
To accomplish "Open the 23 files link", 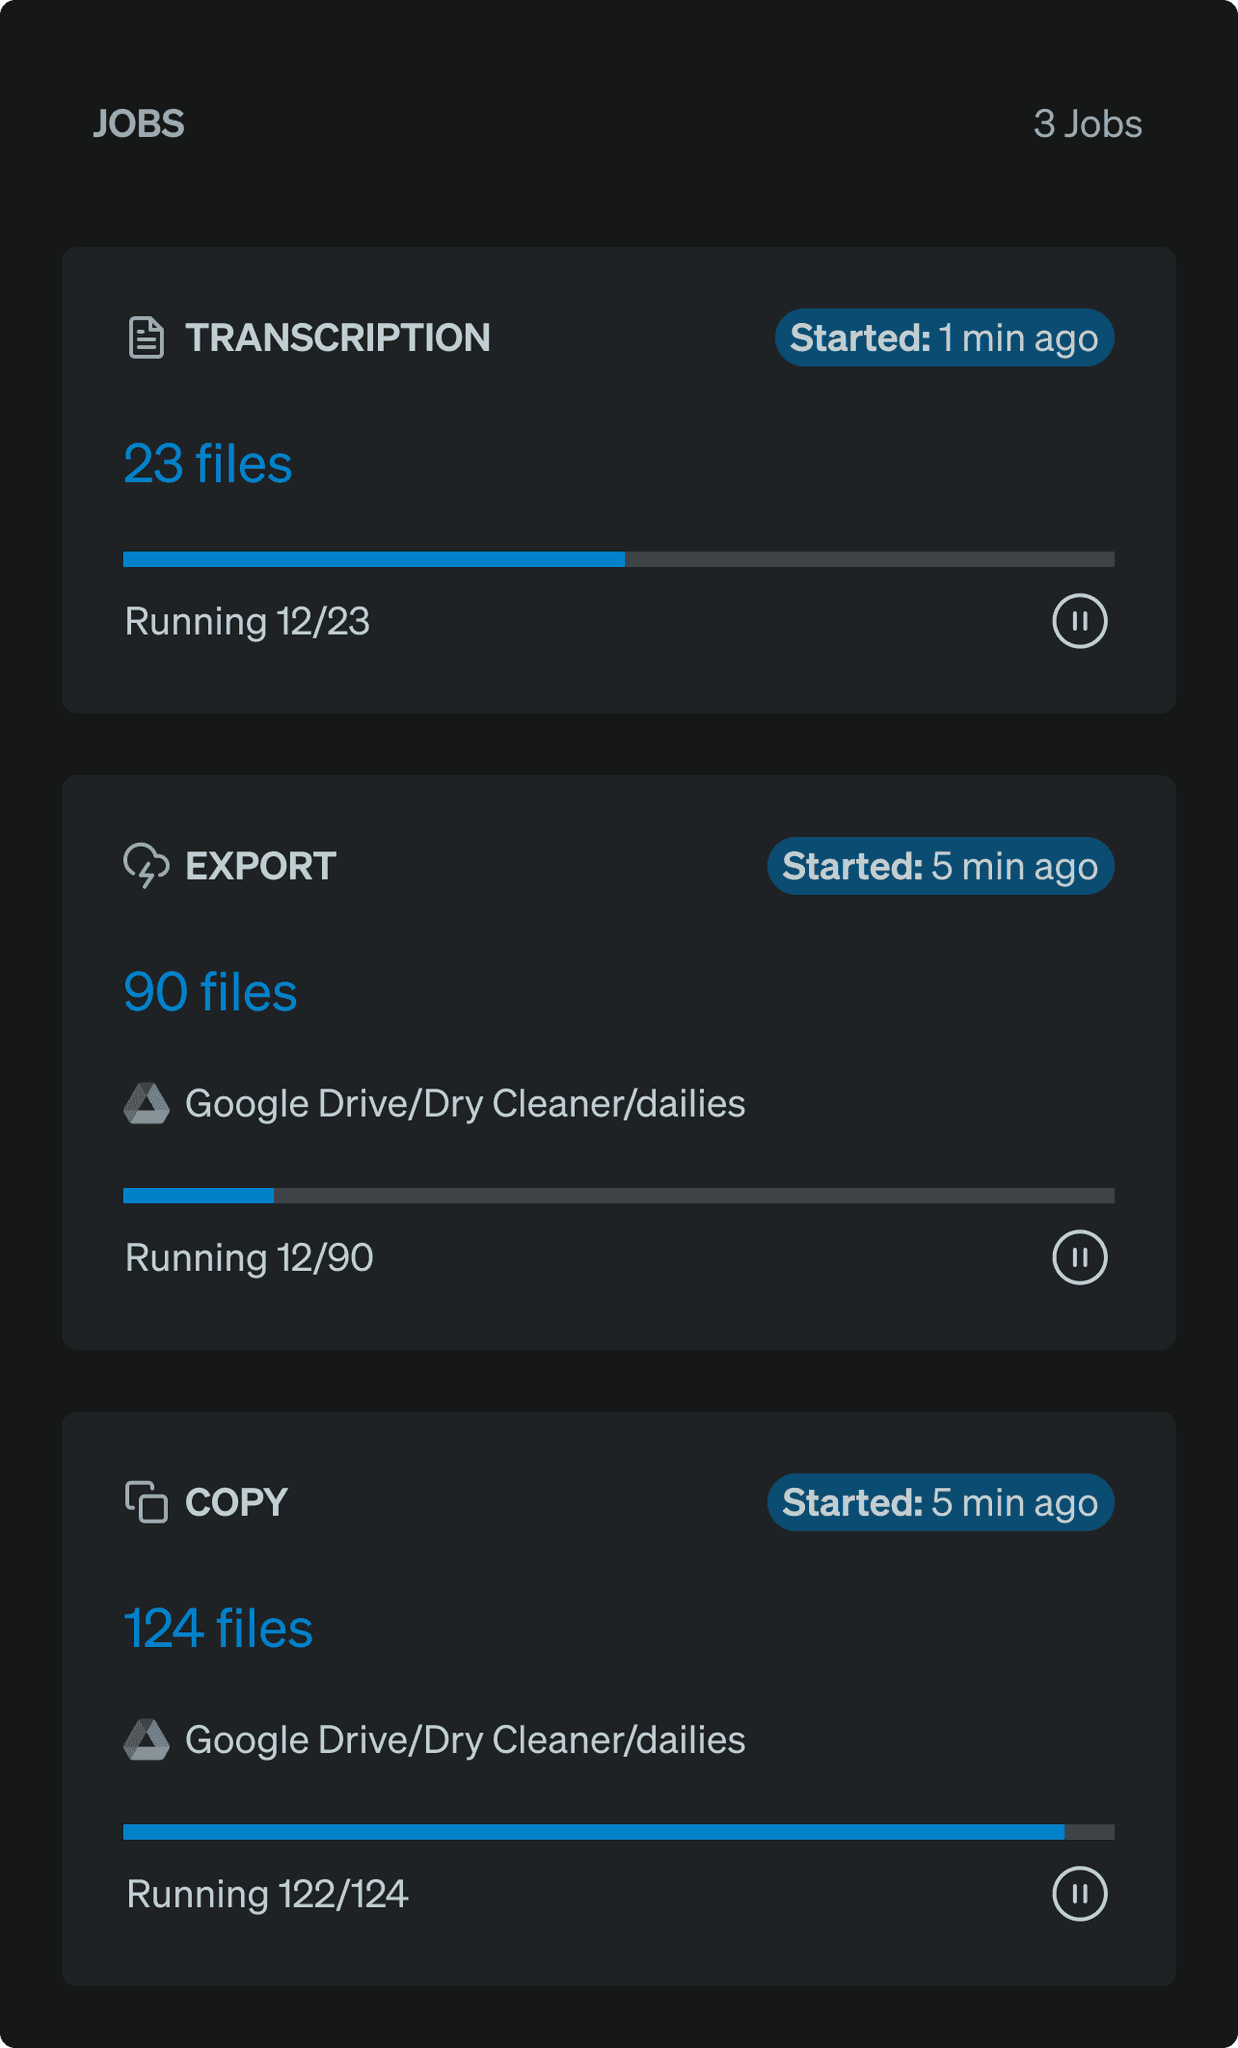I will [x=208, y=464].
